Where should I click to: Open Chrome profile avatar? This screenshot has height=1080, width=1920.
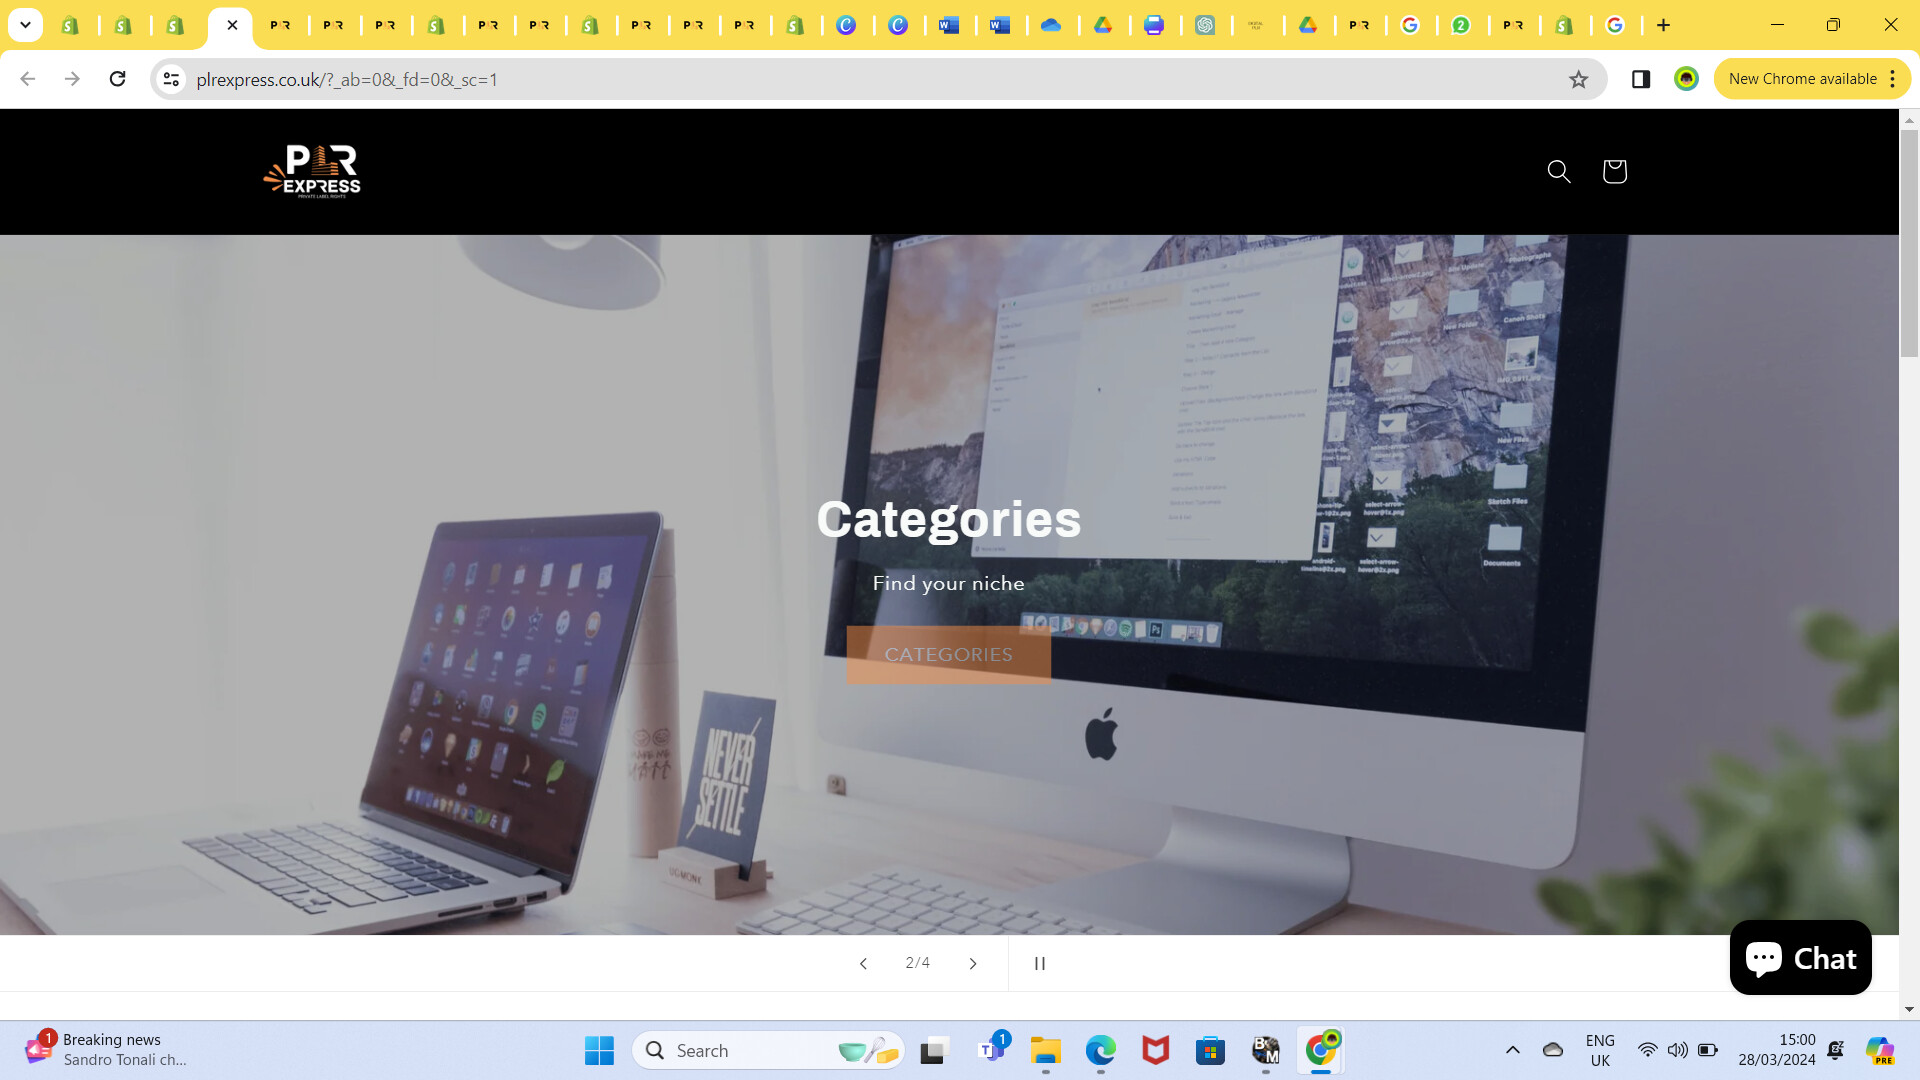[x=1686, y=79]
